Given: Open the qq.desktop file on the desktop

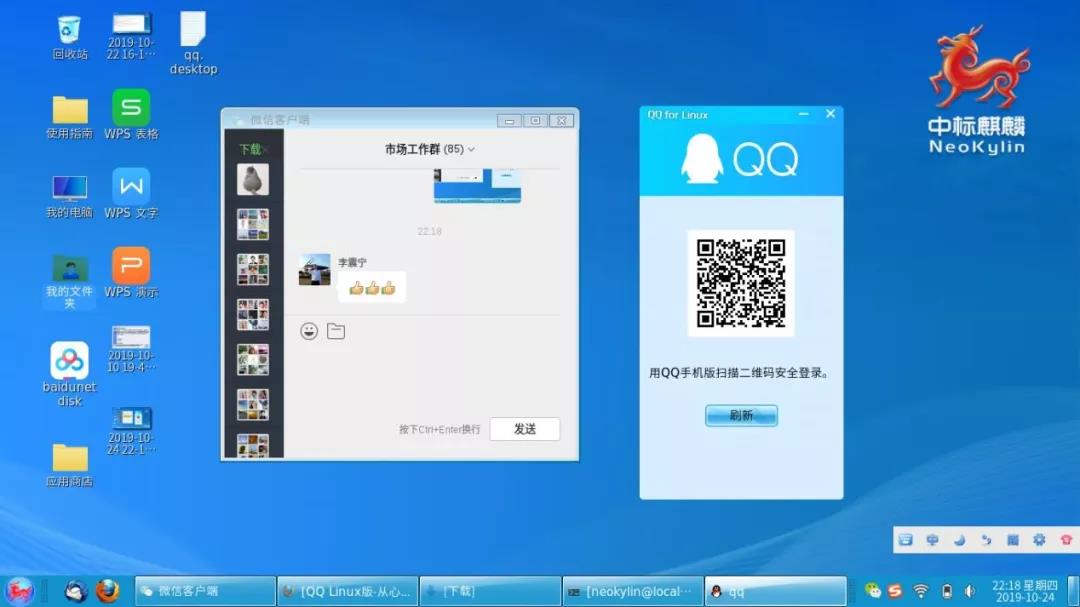Looking at the screenshot, I should [x=194, y=43].
